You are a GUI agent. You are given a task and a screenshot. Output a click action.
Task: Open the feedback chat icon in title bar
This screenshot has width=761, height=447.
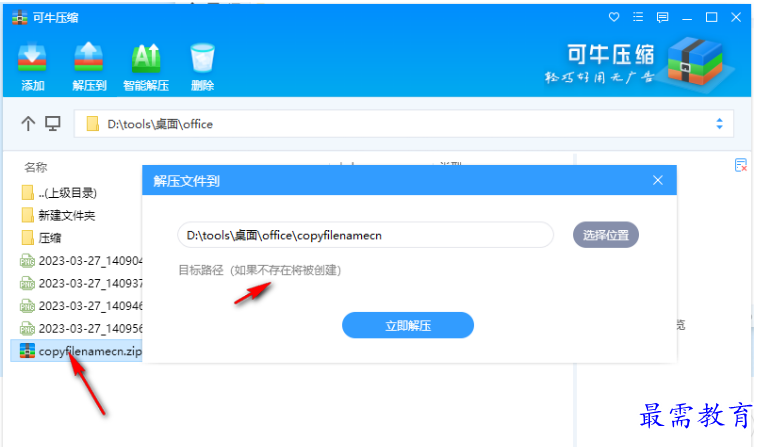[x=662, y=17]
